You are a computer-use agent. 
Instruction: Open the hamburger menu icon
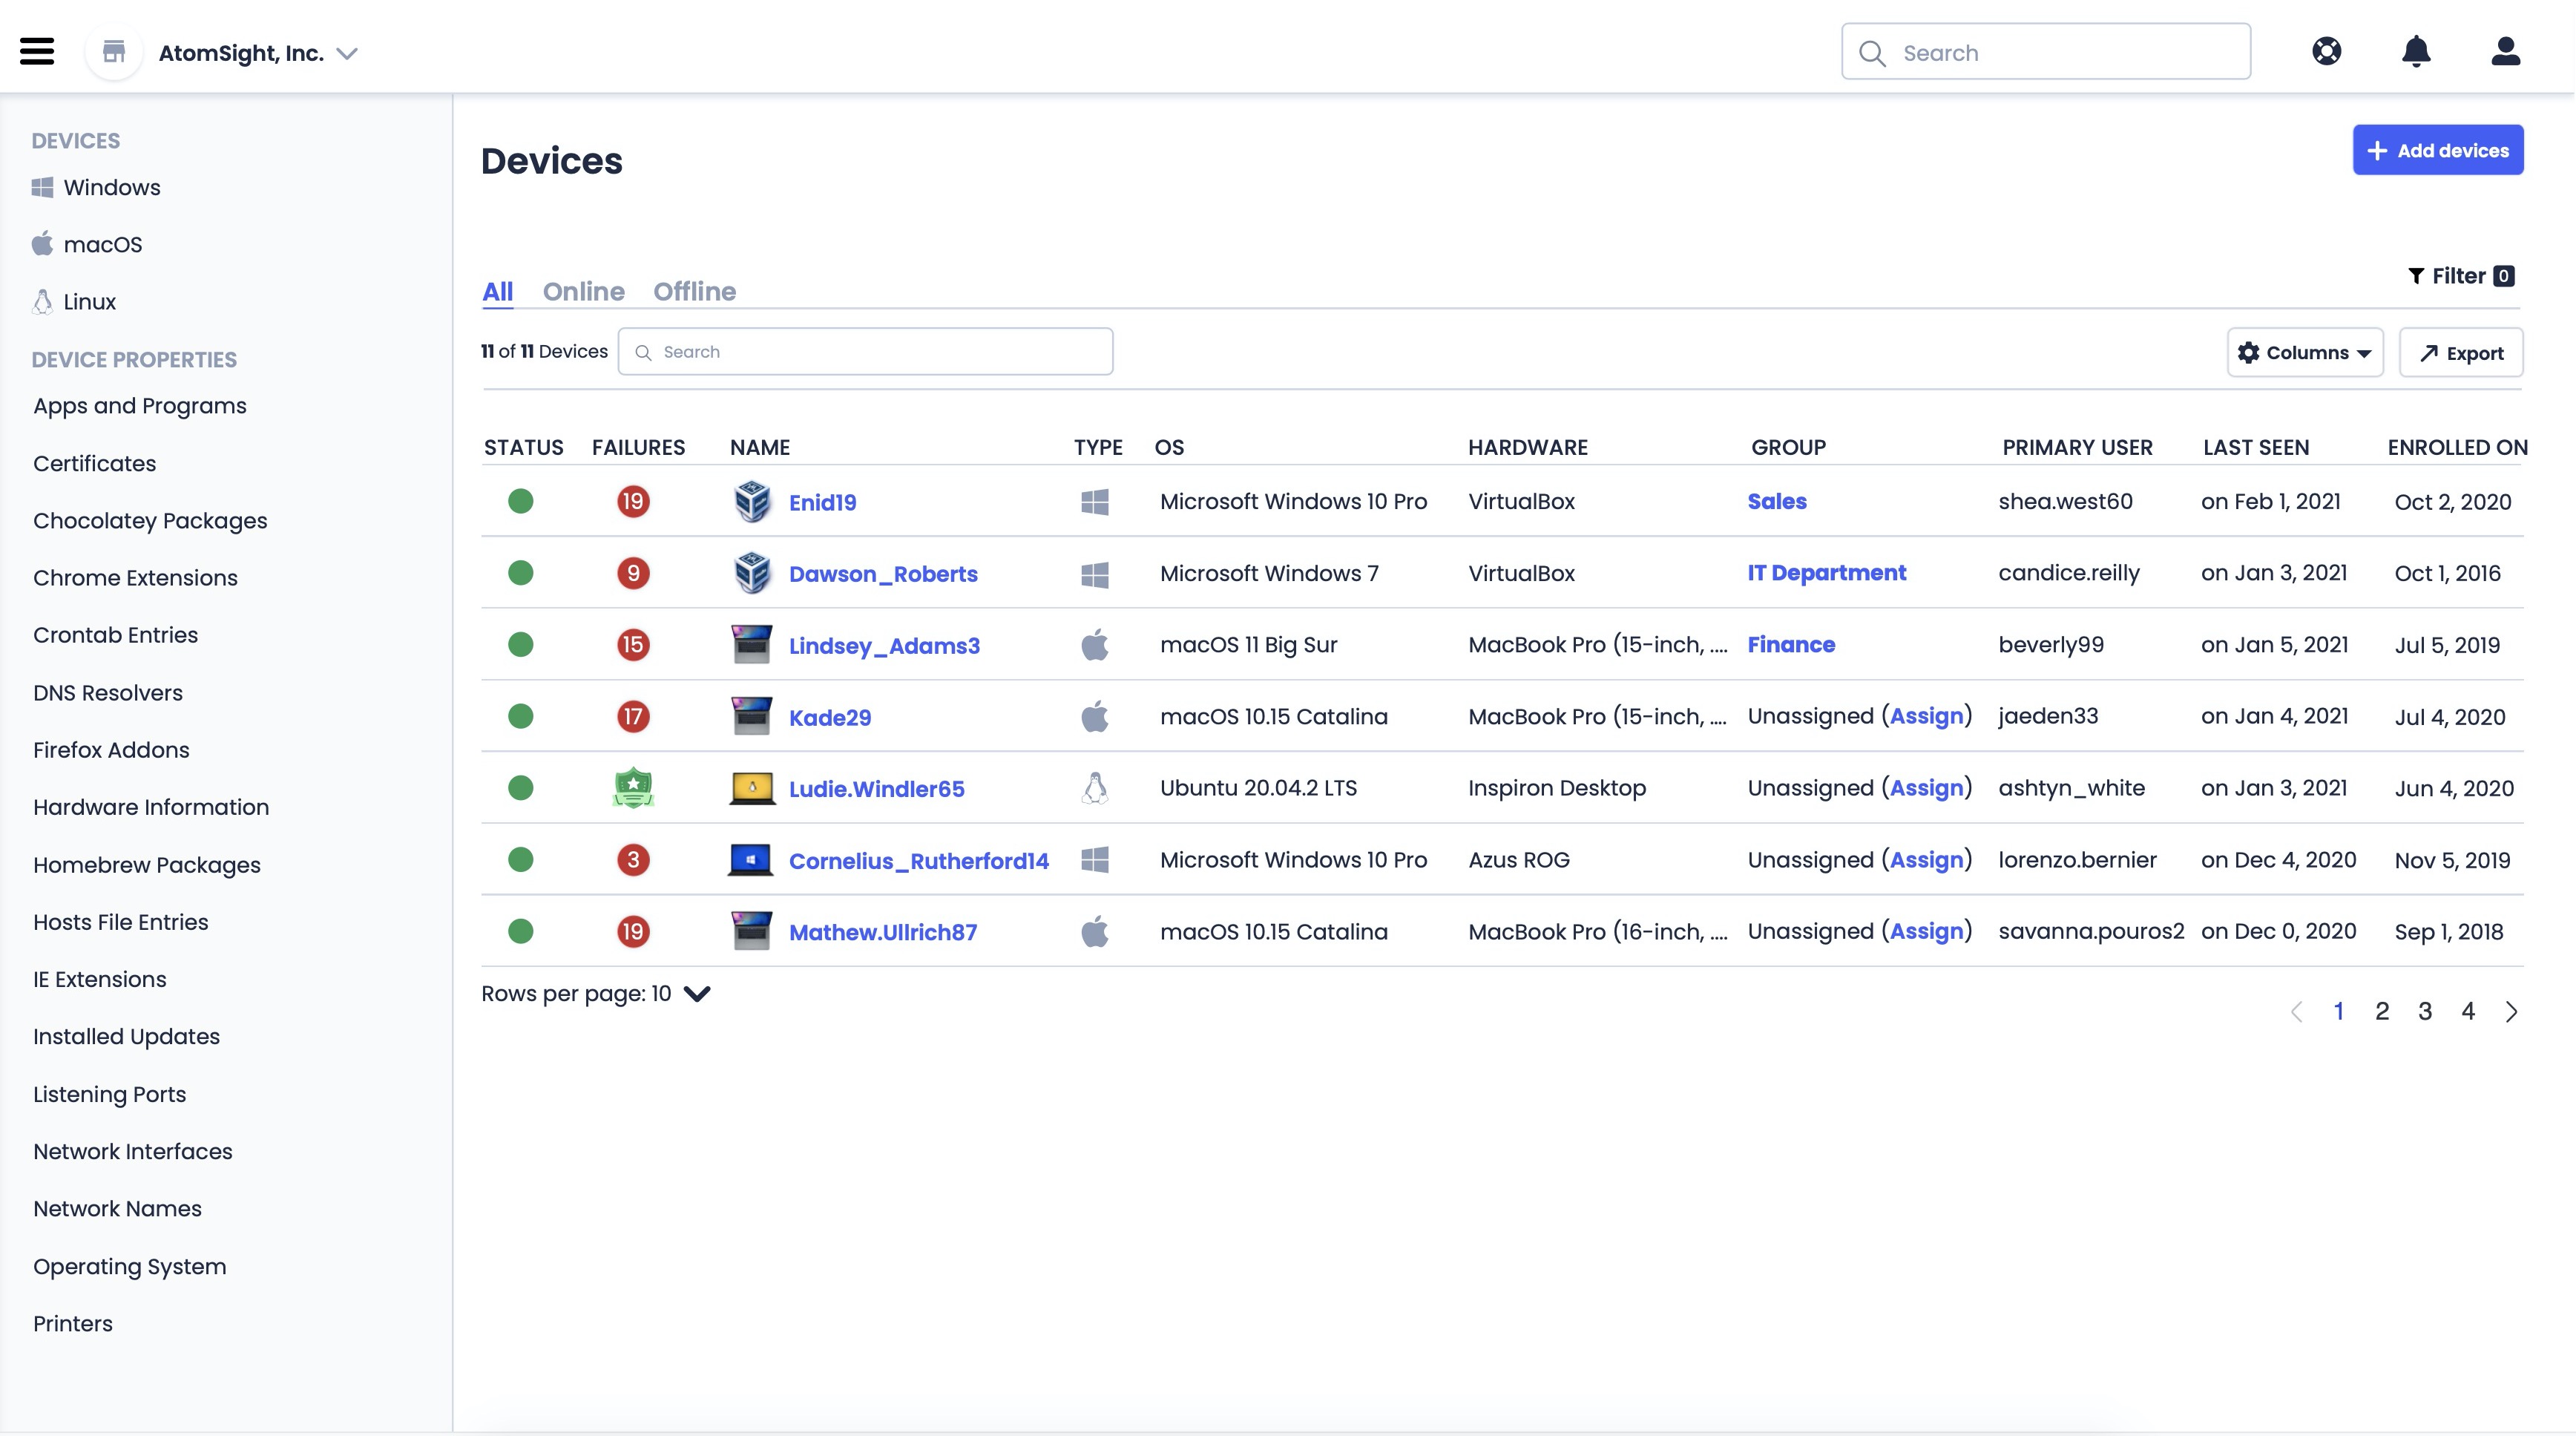37,51
